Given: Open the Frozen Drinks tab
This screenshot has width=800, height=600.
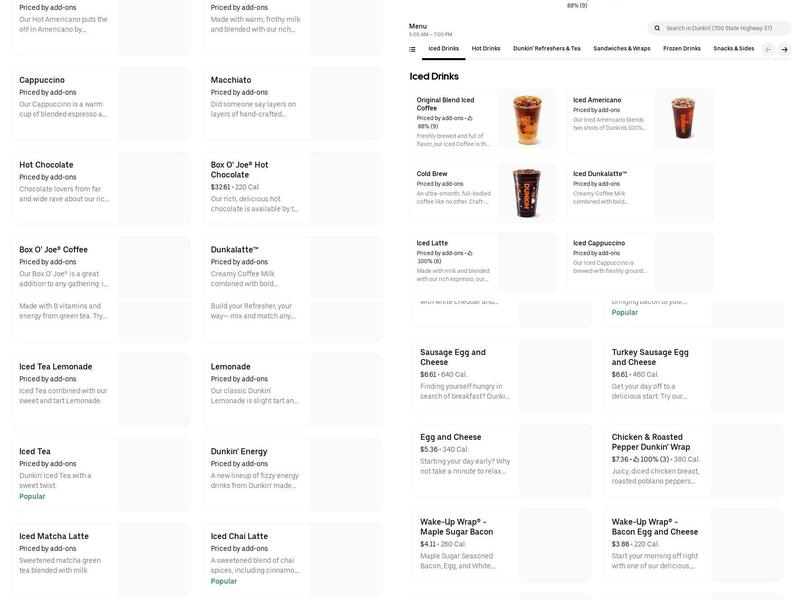Looking at the screenshot, I should 682,48.
